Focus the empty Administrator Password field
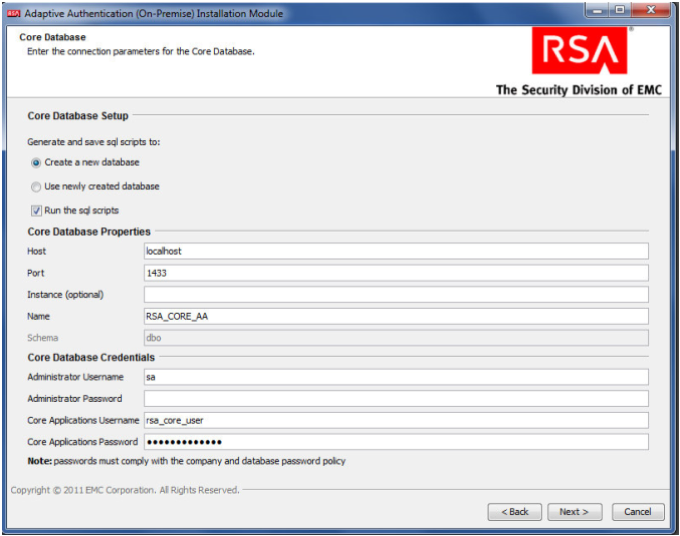680x536 pixels. tap(396, 399)
